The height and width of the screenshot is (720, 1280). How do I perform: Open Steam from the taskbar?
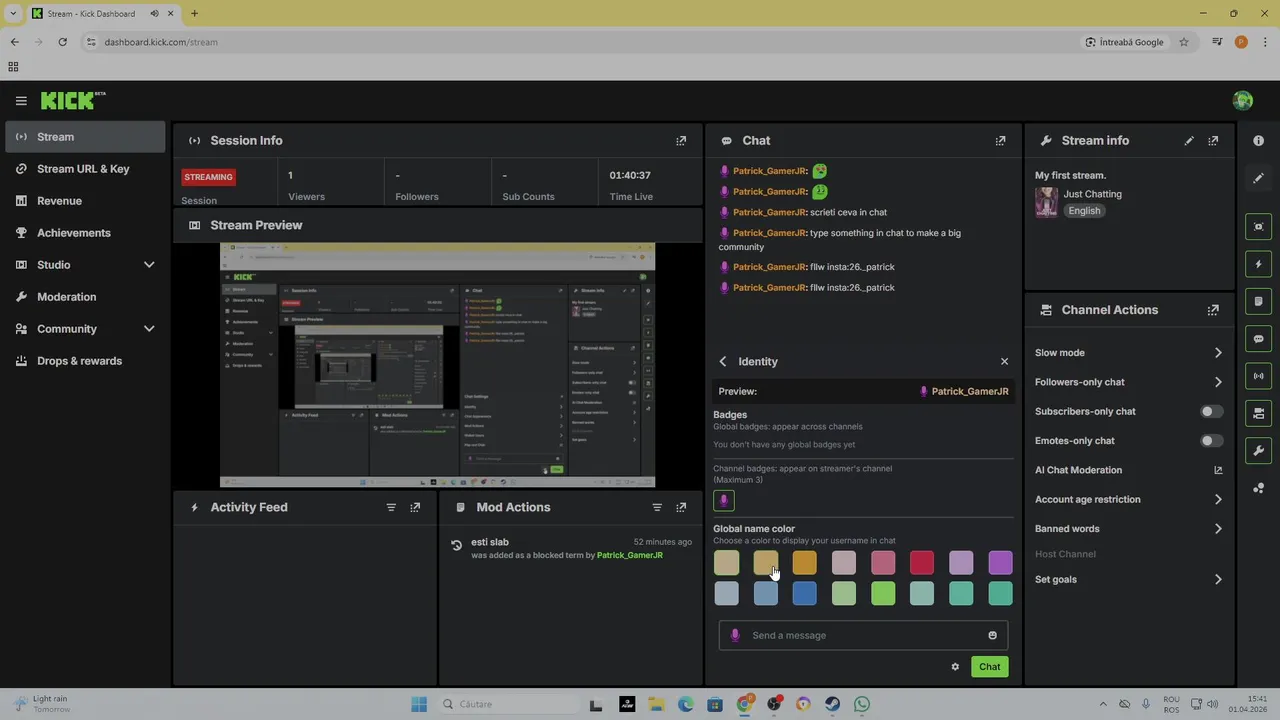tap(832, 704)
